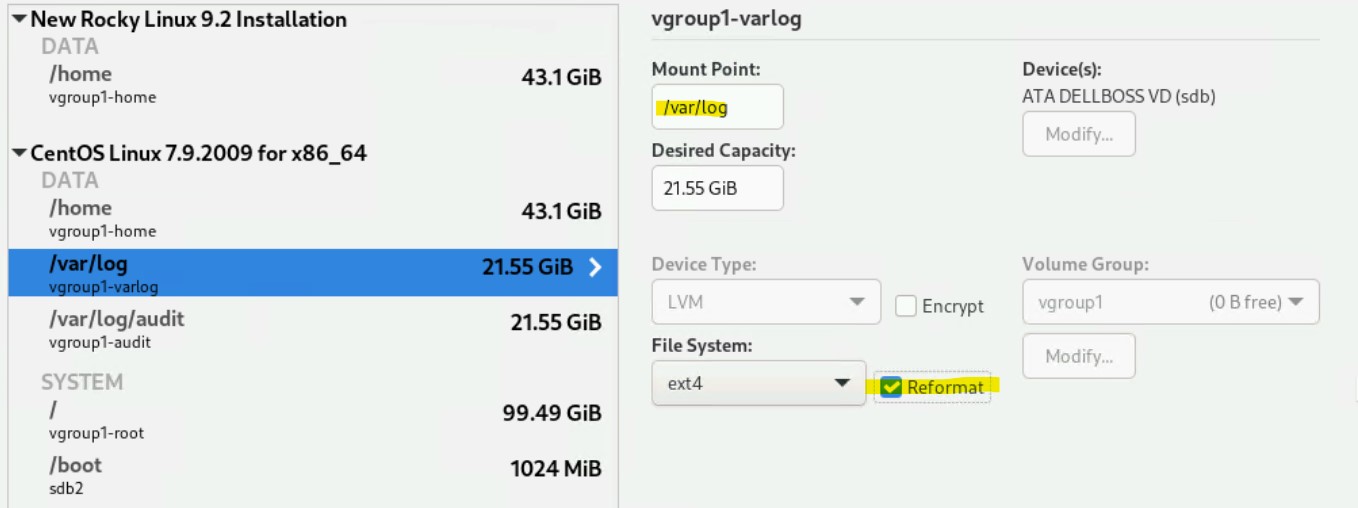Open the File System ext4 dropdown
This screenshot has height=508, width=1358.
point(758,383)
